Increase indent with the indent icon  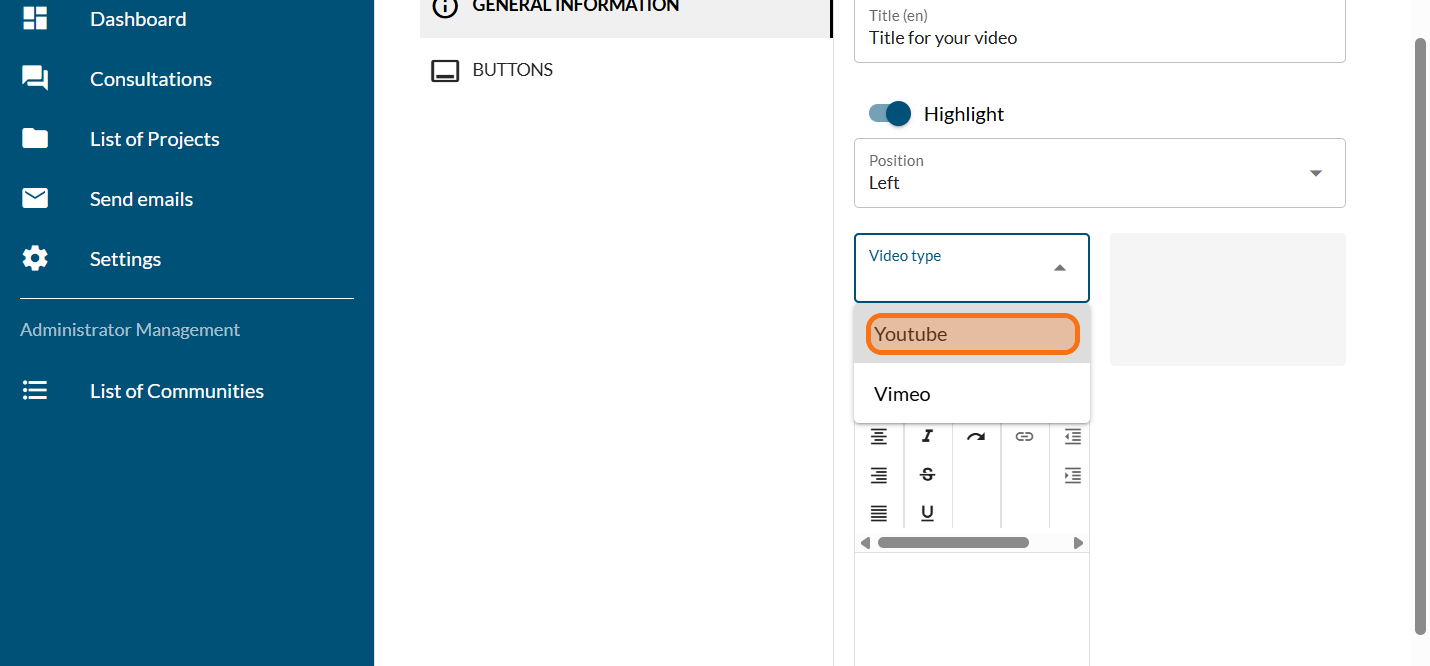[x=1072, y=475]
